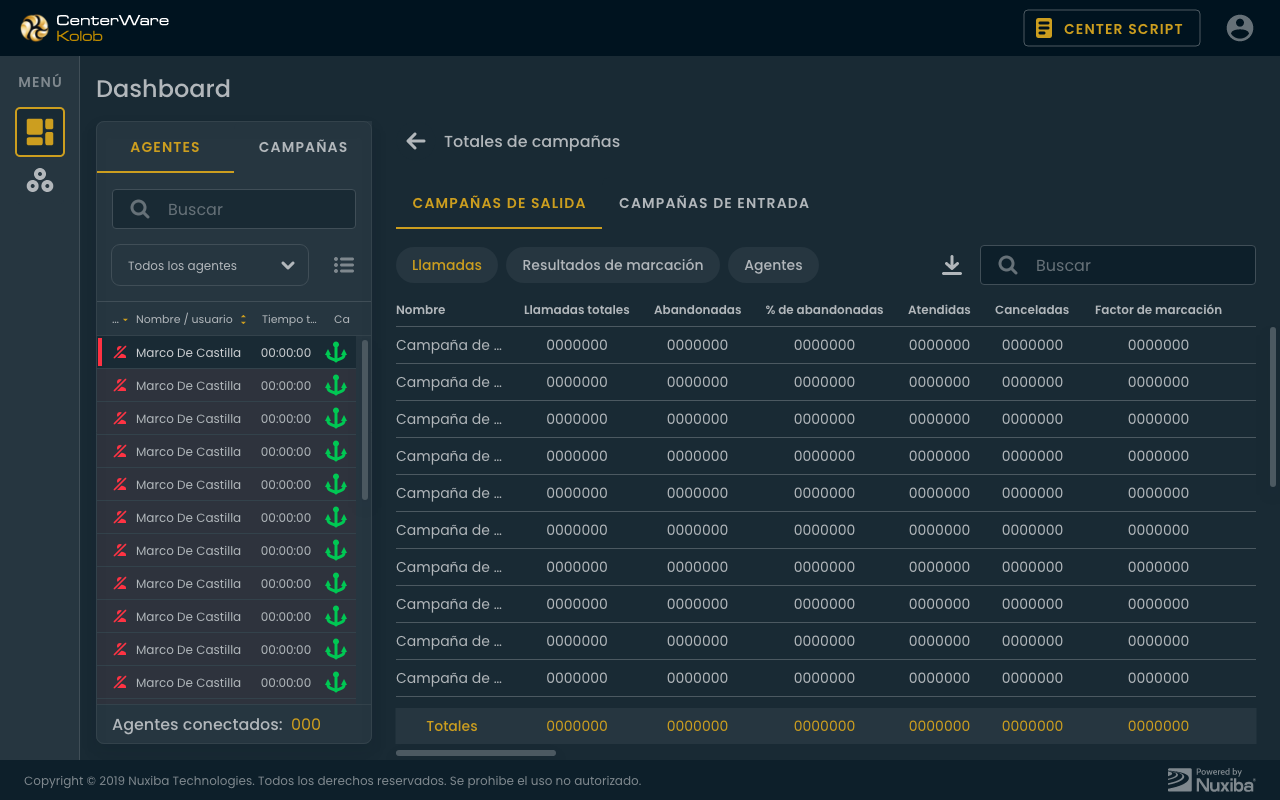
Task: Open the Dashboard icon in the menu sidebar
Action: 40,132
